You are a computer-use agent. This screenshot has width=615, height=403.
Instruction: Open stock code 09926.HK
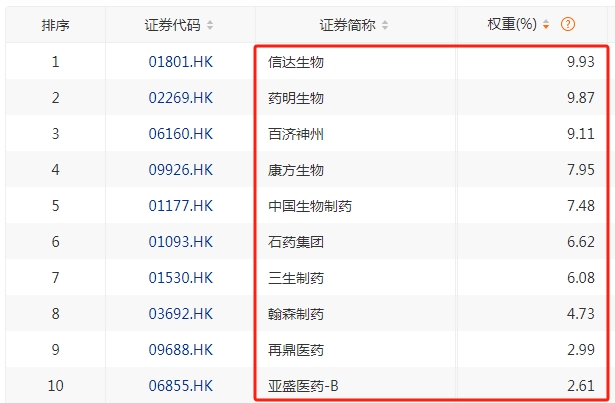click(x=180, y=170)
